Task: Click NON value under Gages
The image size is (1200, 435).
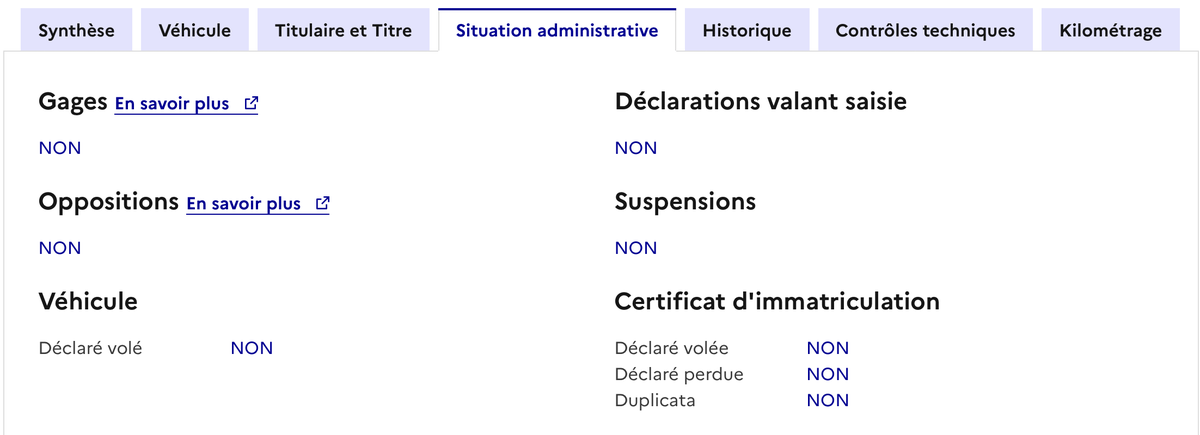Action: click(x=60, y=148)
